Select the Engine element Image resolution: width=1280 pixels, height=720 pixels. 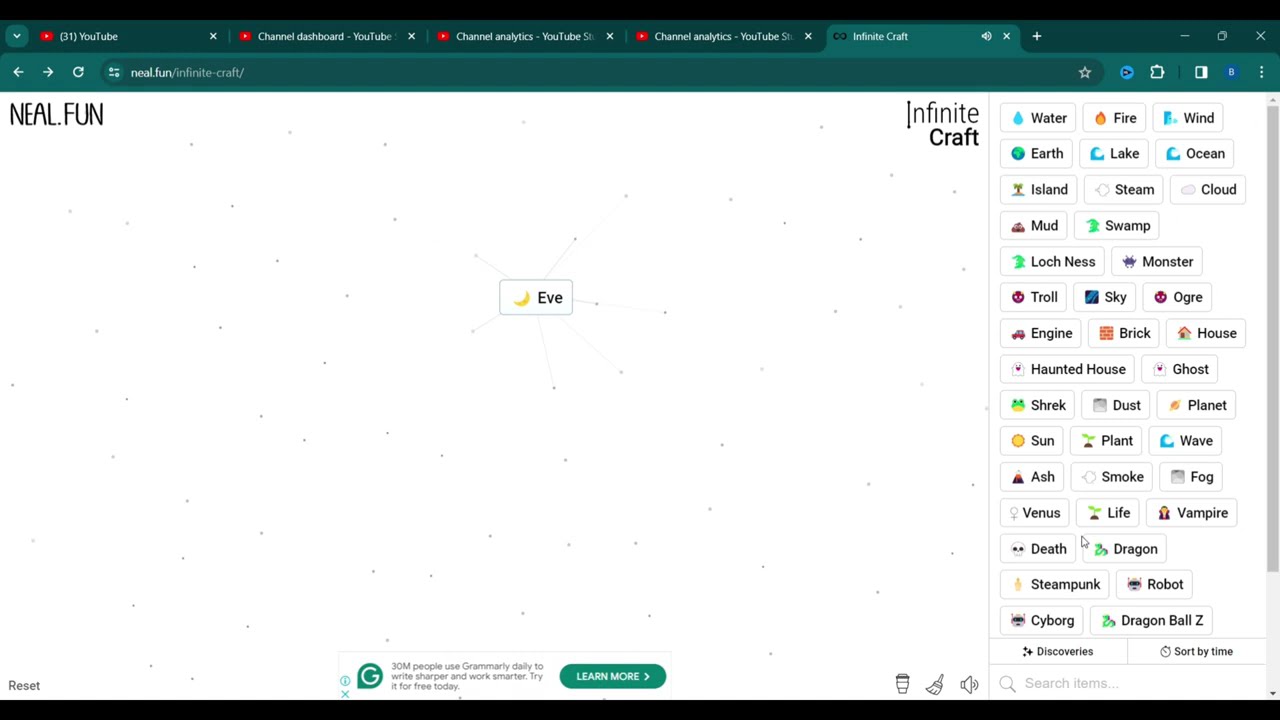point(1041,333)
